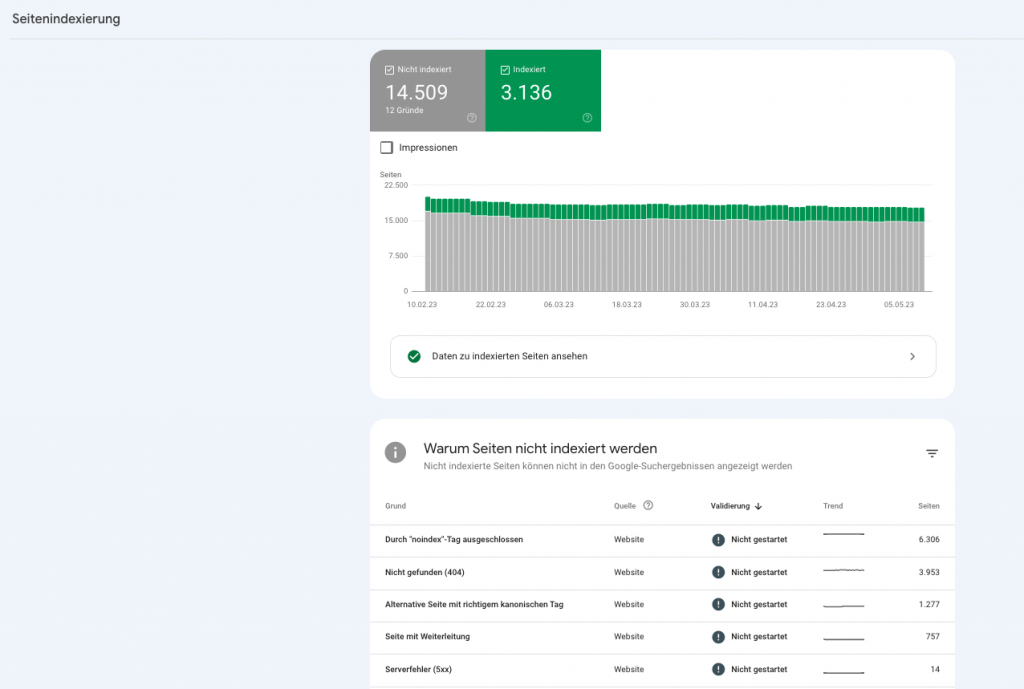The width and height of the screenshot is (1024, 689).
Task: Click help icon in Indexiert tile
Action: click(587, 118)
